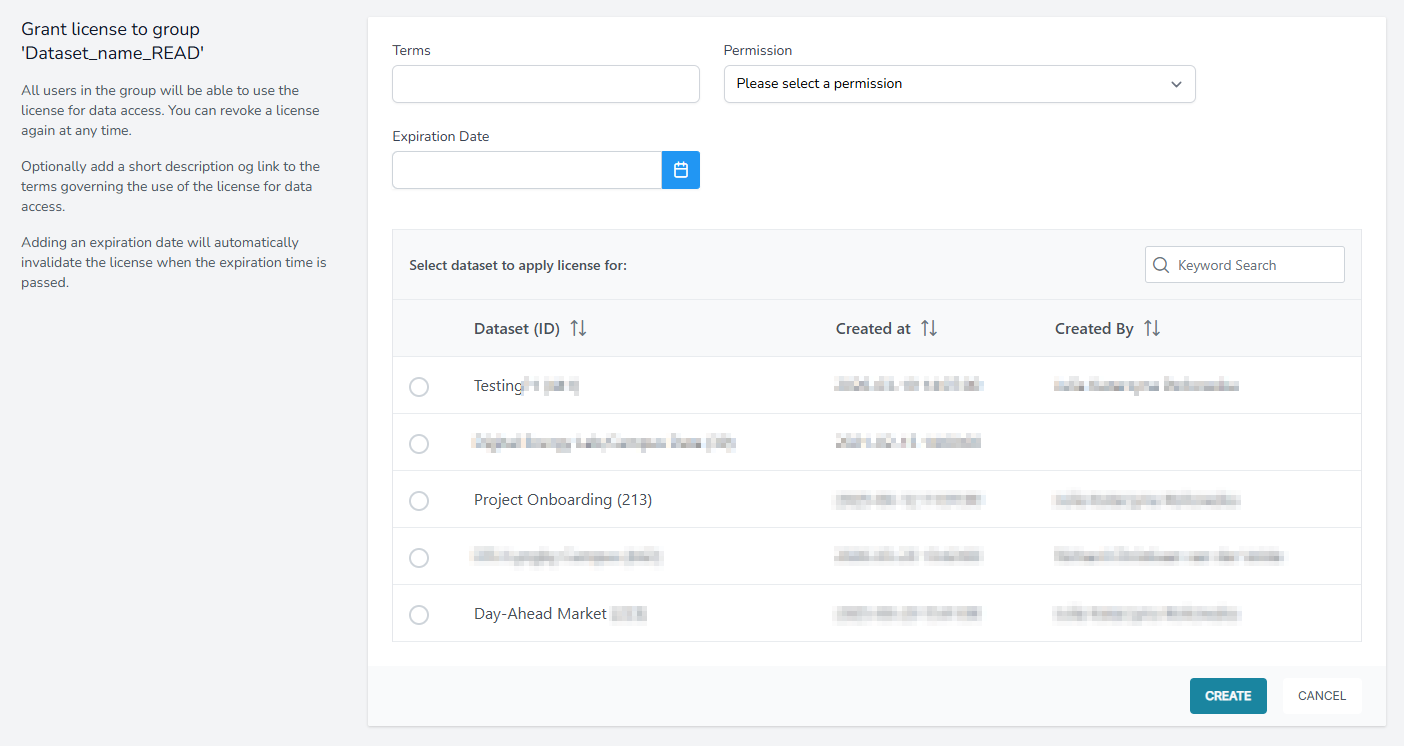
Task: Sort by Dataset (ID) column arrows
Action: pos(578,329)
